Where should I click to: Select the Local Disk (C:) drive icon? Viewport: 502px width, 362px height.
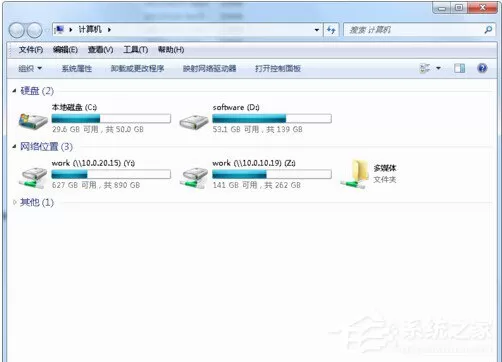[x=33, y=121]
